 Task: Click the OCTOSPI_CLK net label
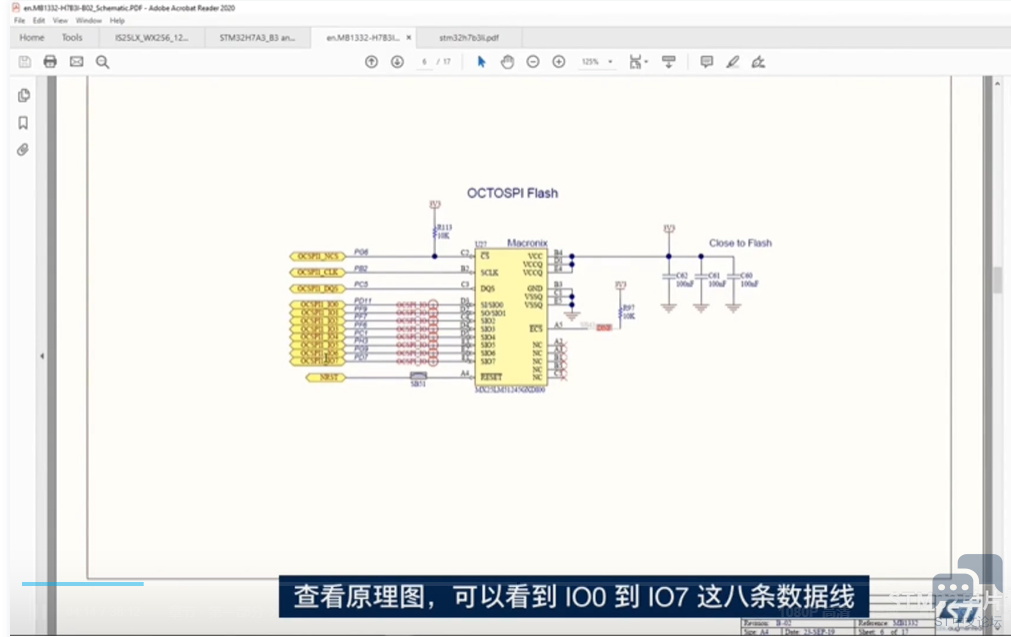click(318, 272)
